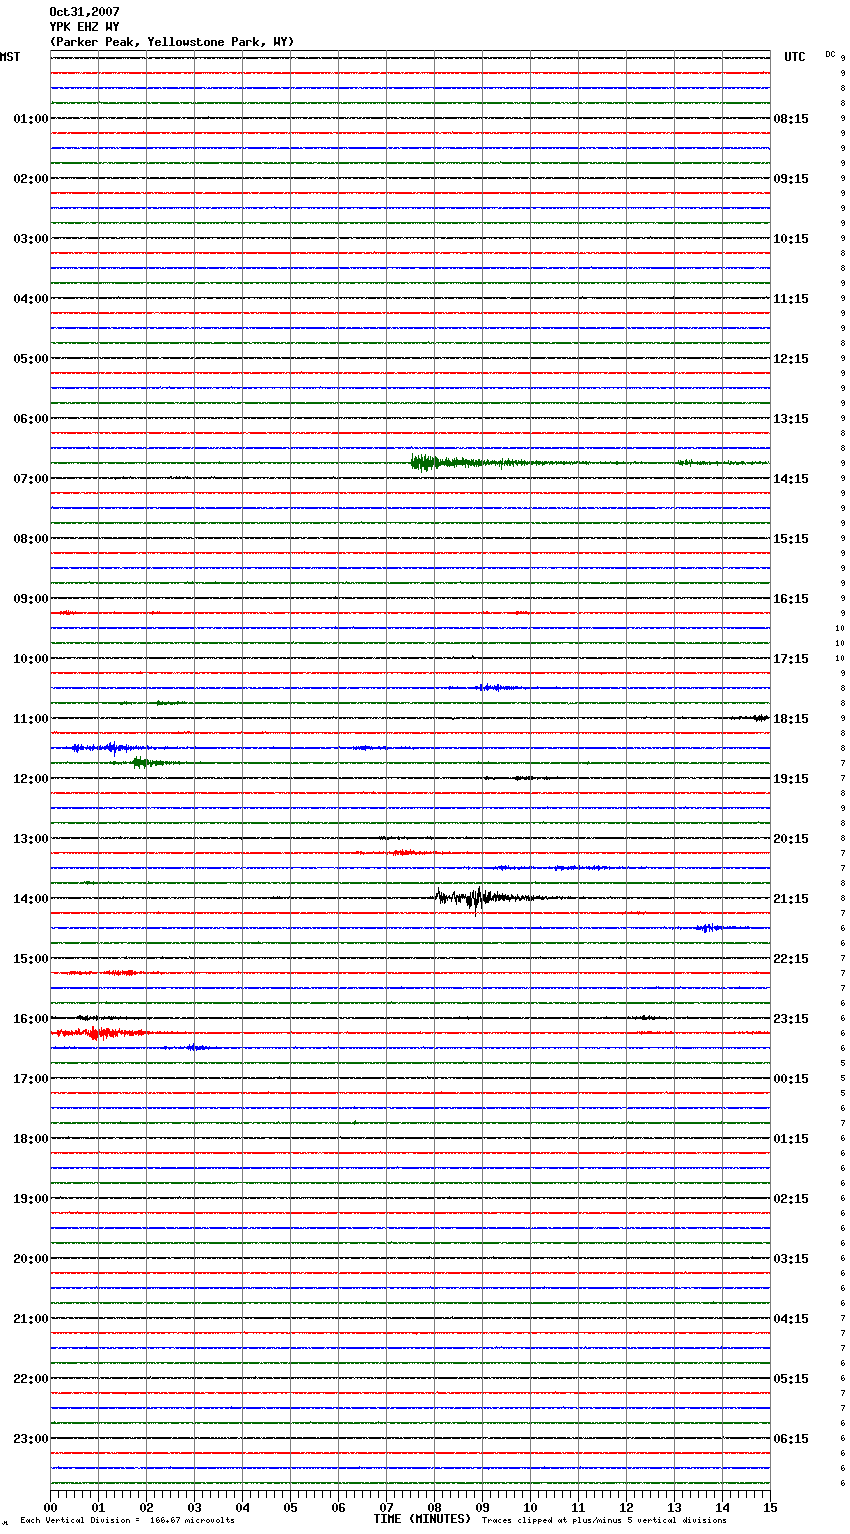
Task: Click the 08:15 UTC time label
Action: pos(791,118)
